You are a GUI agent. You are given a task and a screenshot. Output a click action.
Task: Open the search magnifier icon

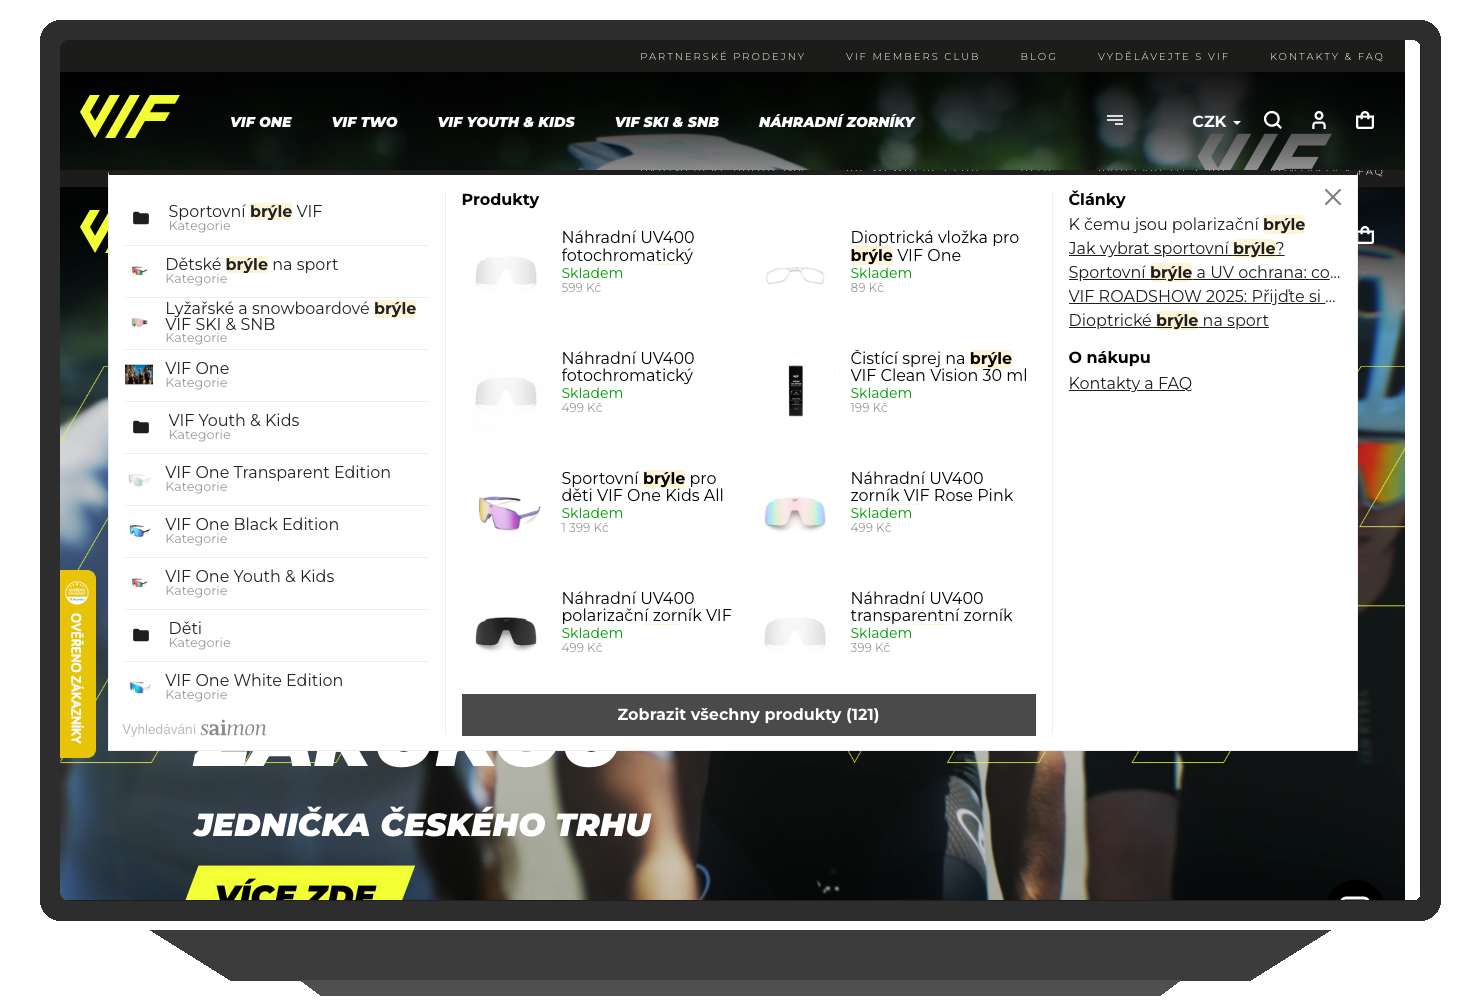point(1272,120)
